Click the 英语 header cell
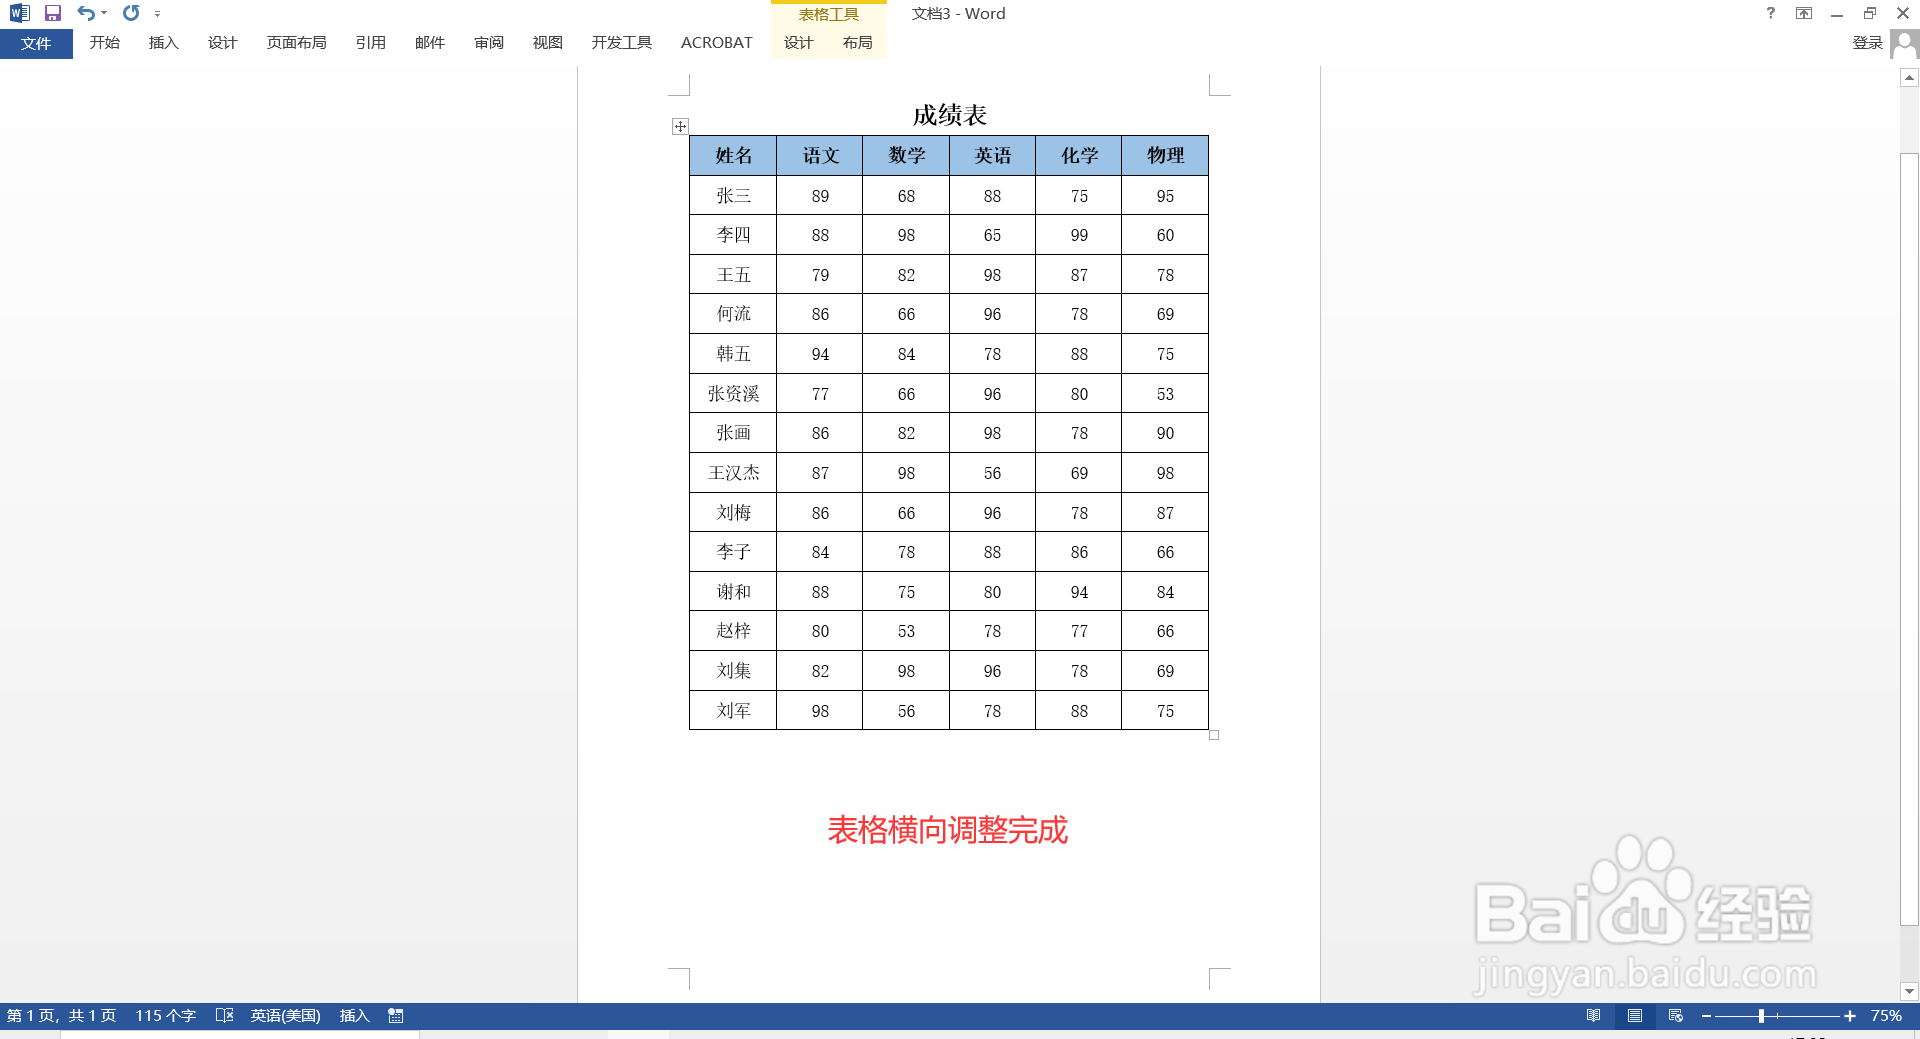This screenshot has height=1039, width=1920. pyautogui.click(x=992, y=156)
